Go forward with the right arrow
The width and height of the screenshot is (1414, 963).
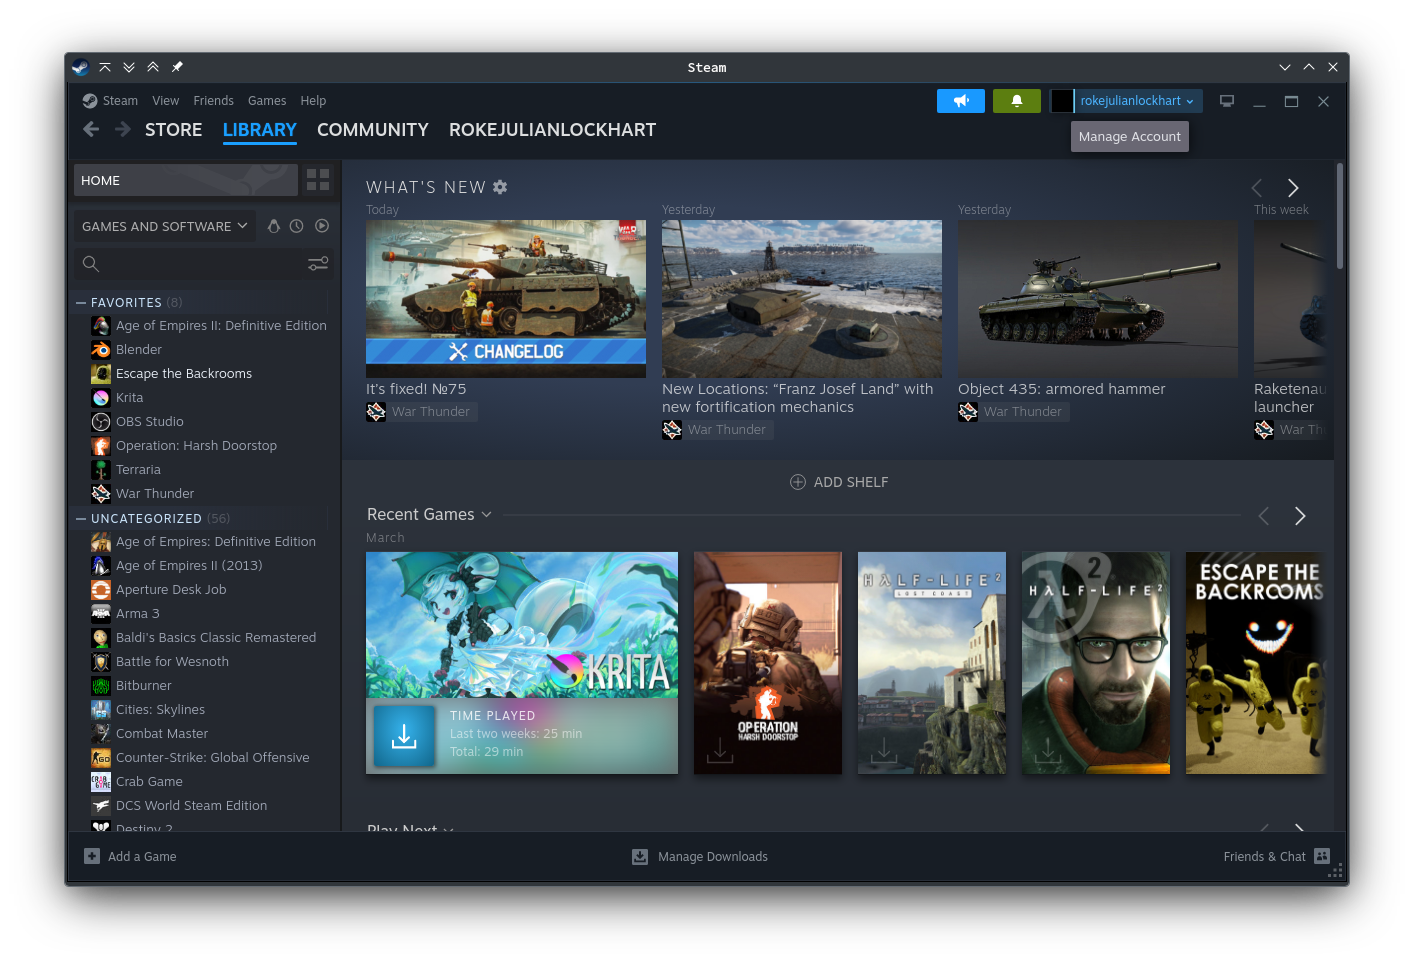123,130
